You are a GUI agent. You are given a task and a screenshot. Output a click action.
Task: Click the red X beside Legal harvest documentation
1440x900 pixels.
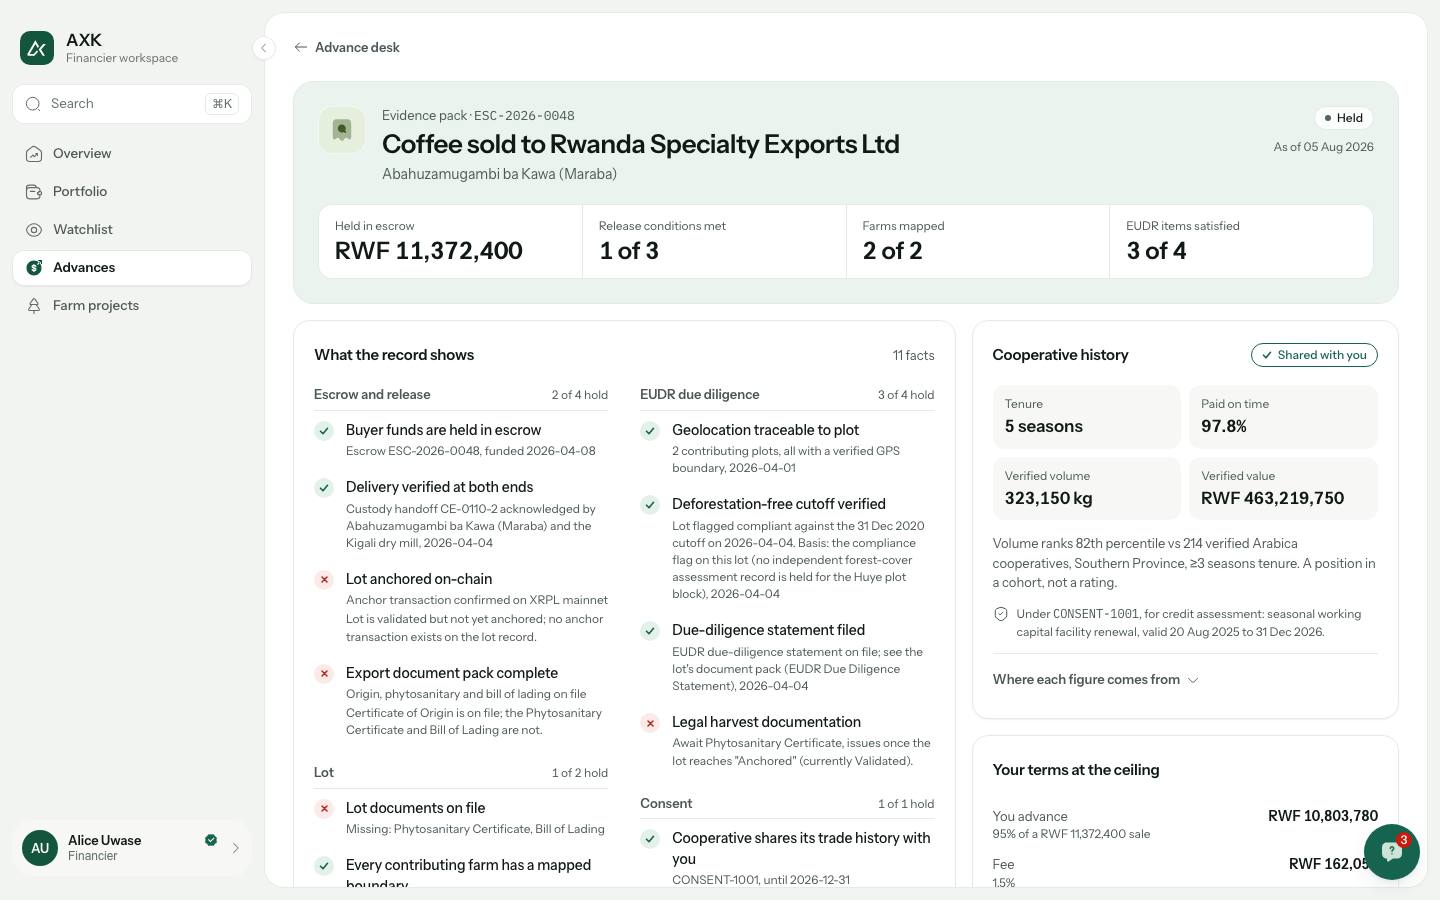(650, 722)
